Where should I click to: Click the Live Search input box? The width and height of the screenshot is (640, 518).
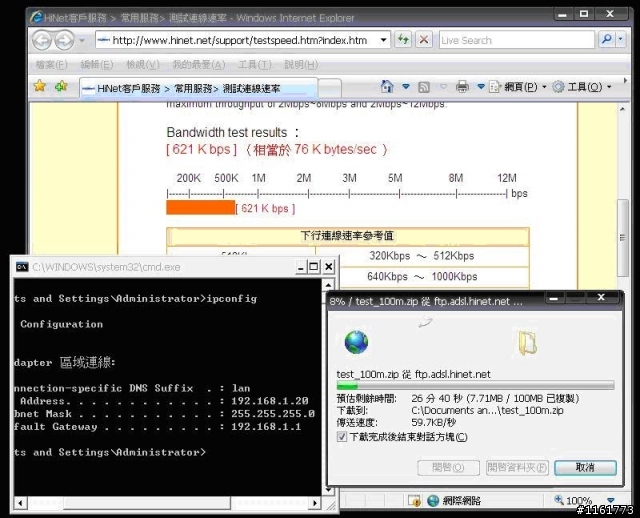(517, 40)
